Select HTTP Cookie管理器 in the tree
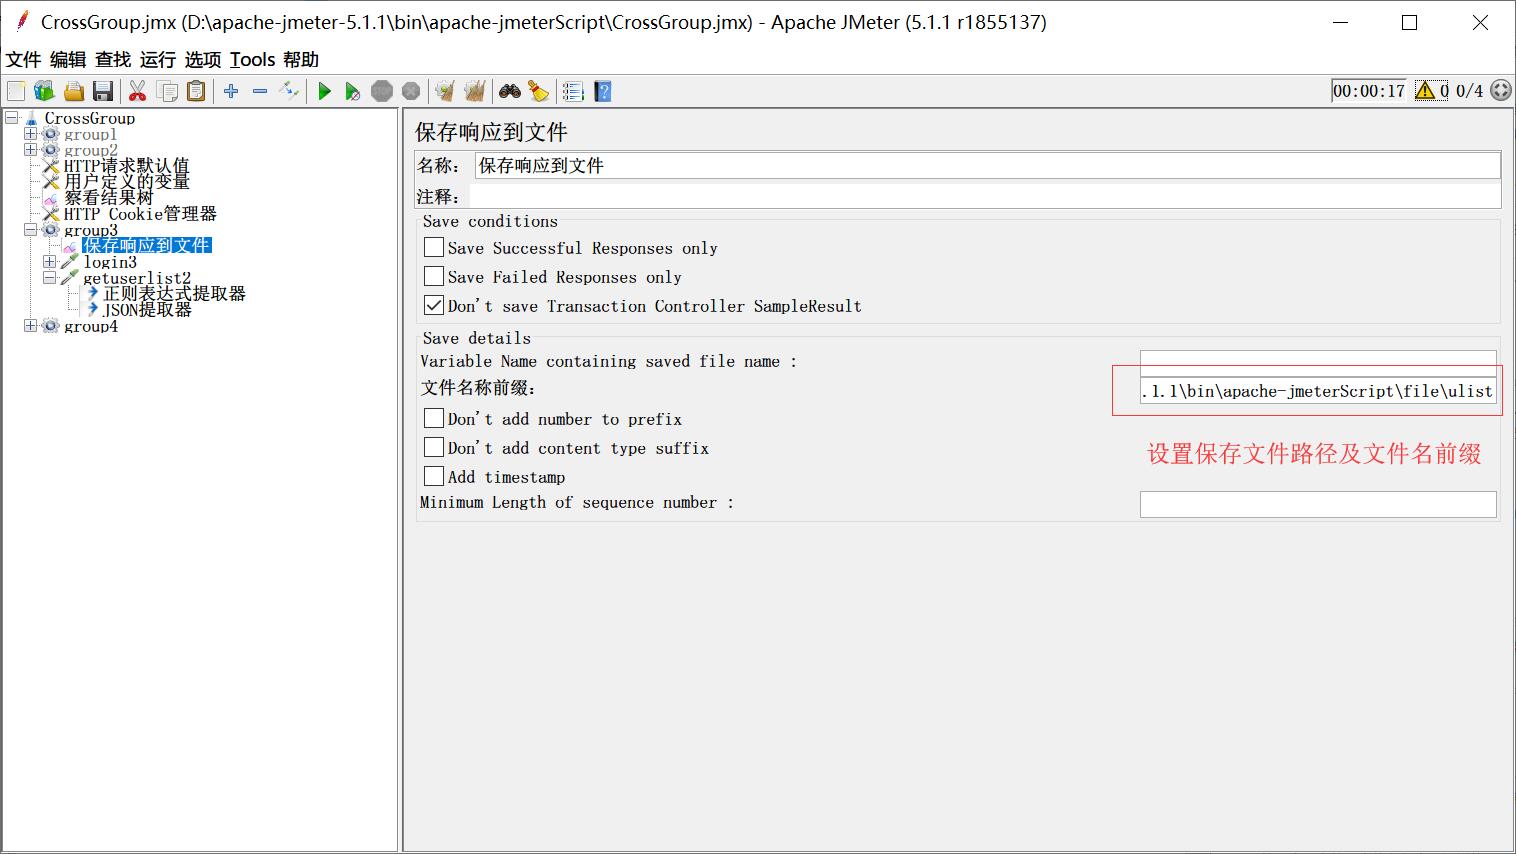The height and width of the screenshot is (854, 1516). pos(140,214)
